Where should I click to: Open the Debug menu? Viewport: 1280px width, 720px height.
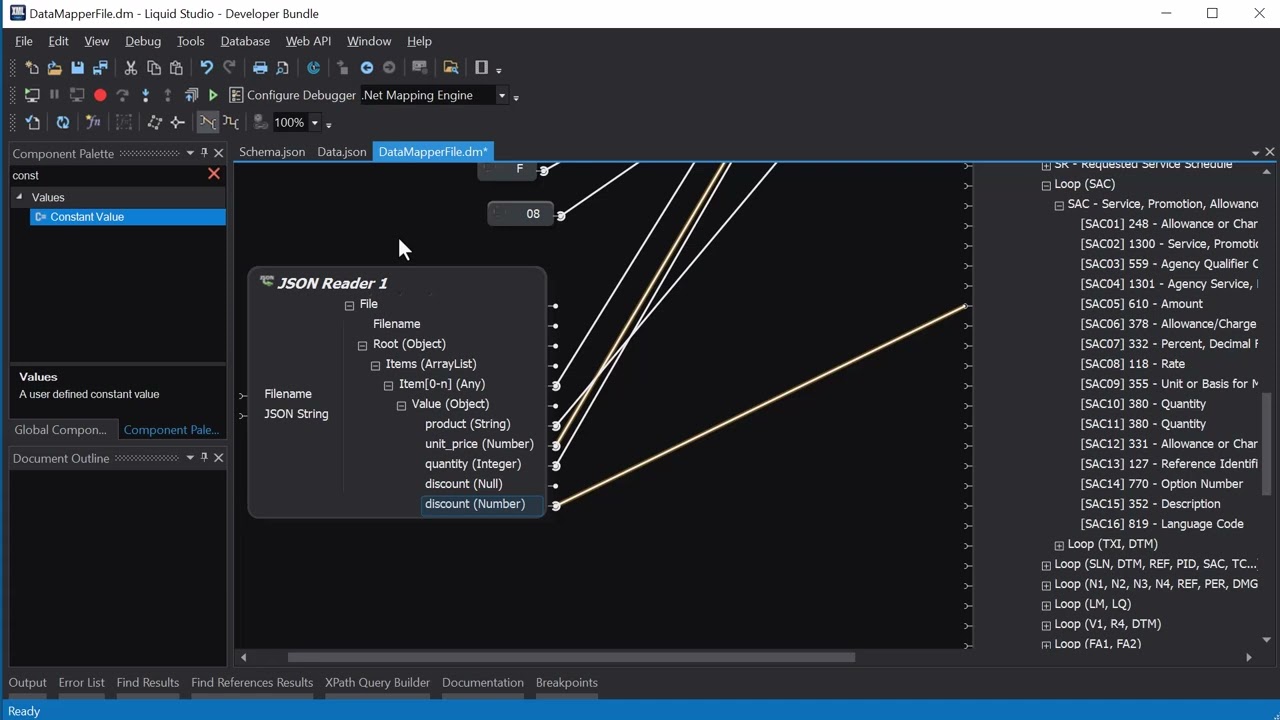click(x=143, y=41)
